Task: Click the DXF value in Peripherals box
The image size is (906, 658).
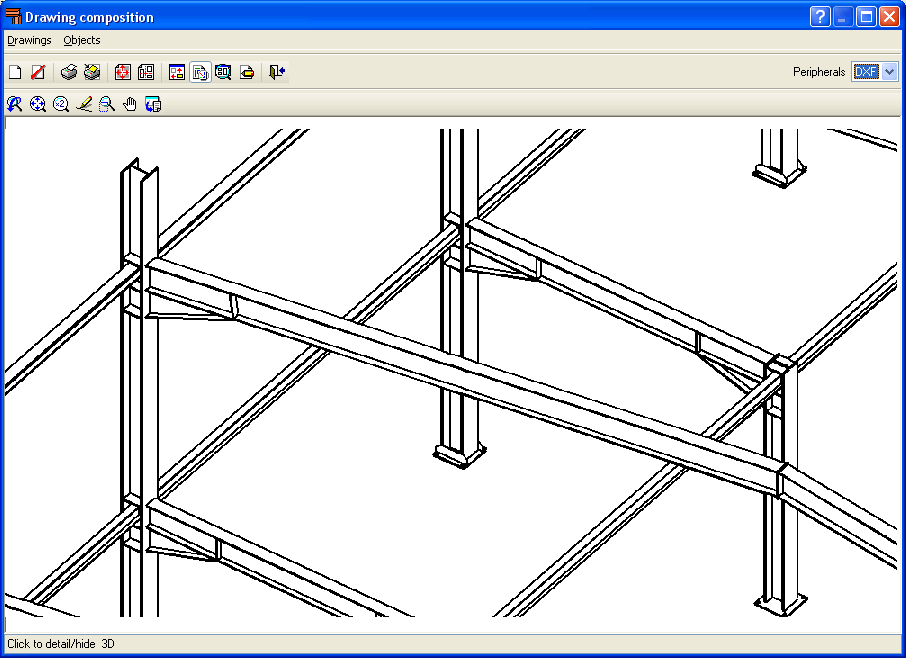Action: click(866, 72)
